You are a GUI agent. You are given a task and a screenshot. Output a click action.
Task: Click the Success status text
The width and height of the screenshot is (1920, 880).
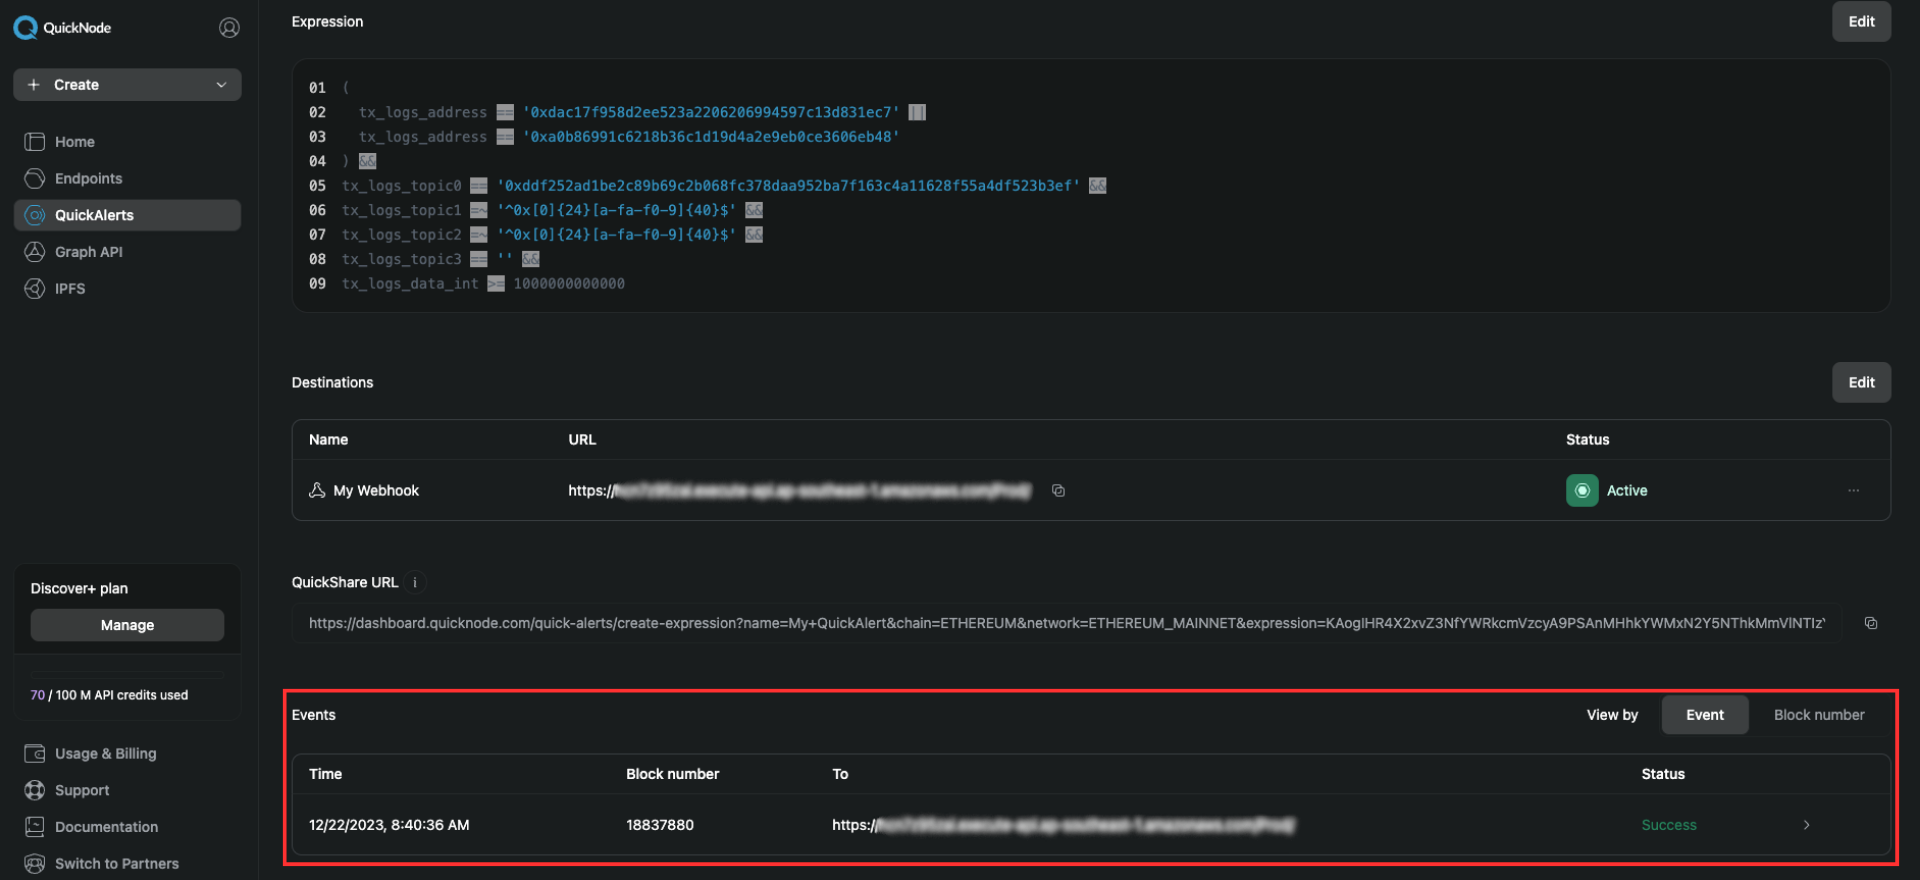[1669, 825]
